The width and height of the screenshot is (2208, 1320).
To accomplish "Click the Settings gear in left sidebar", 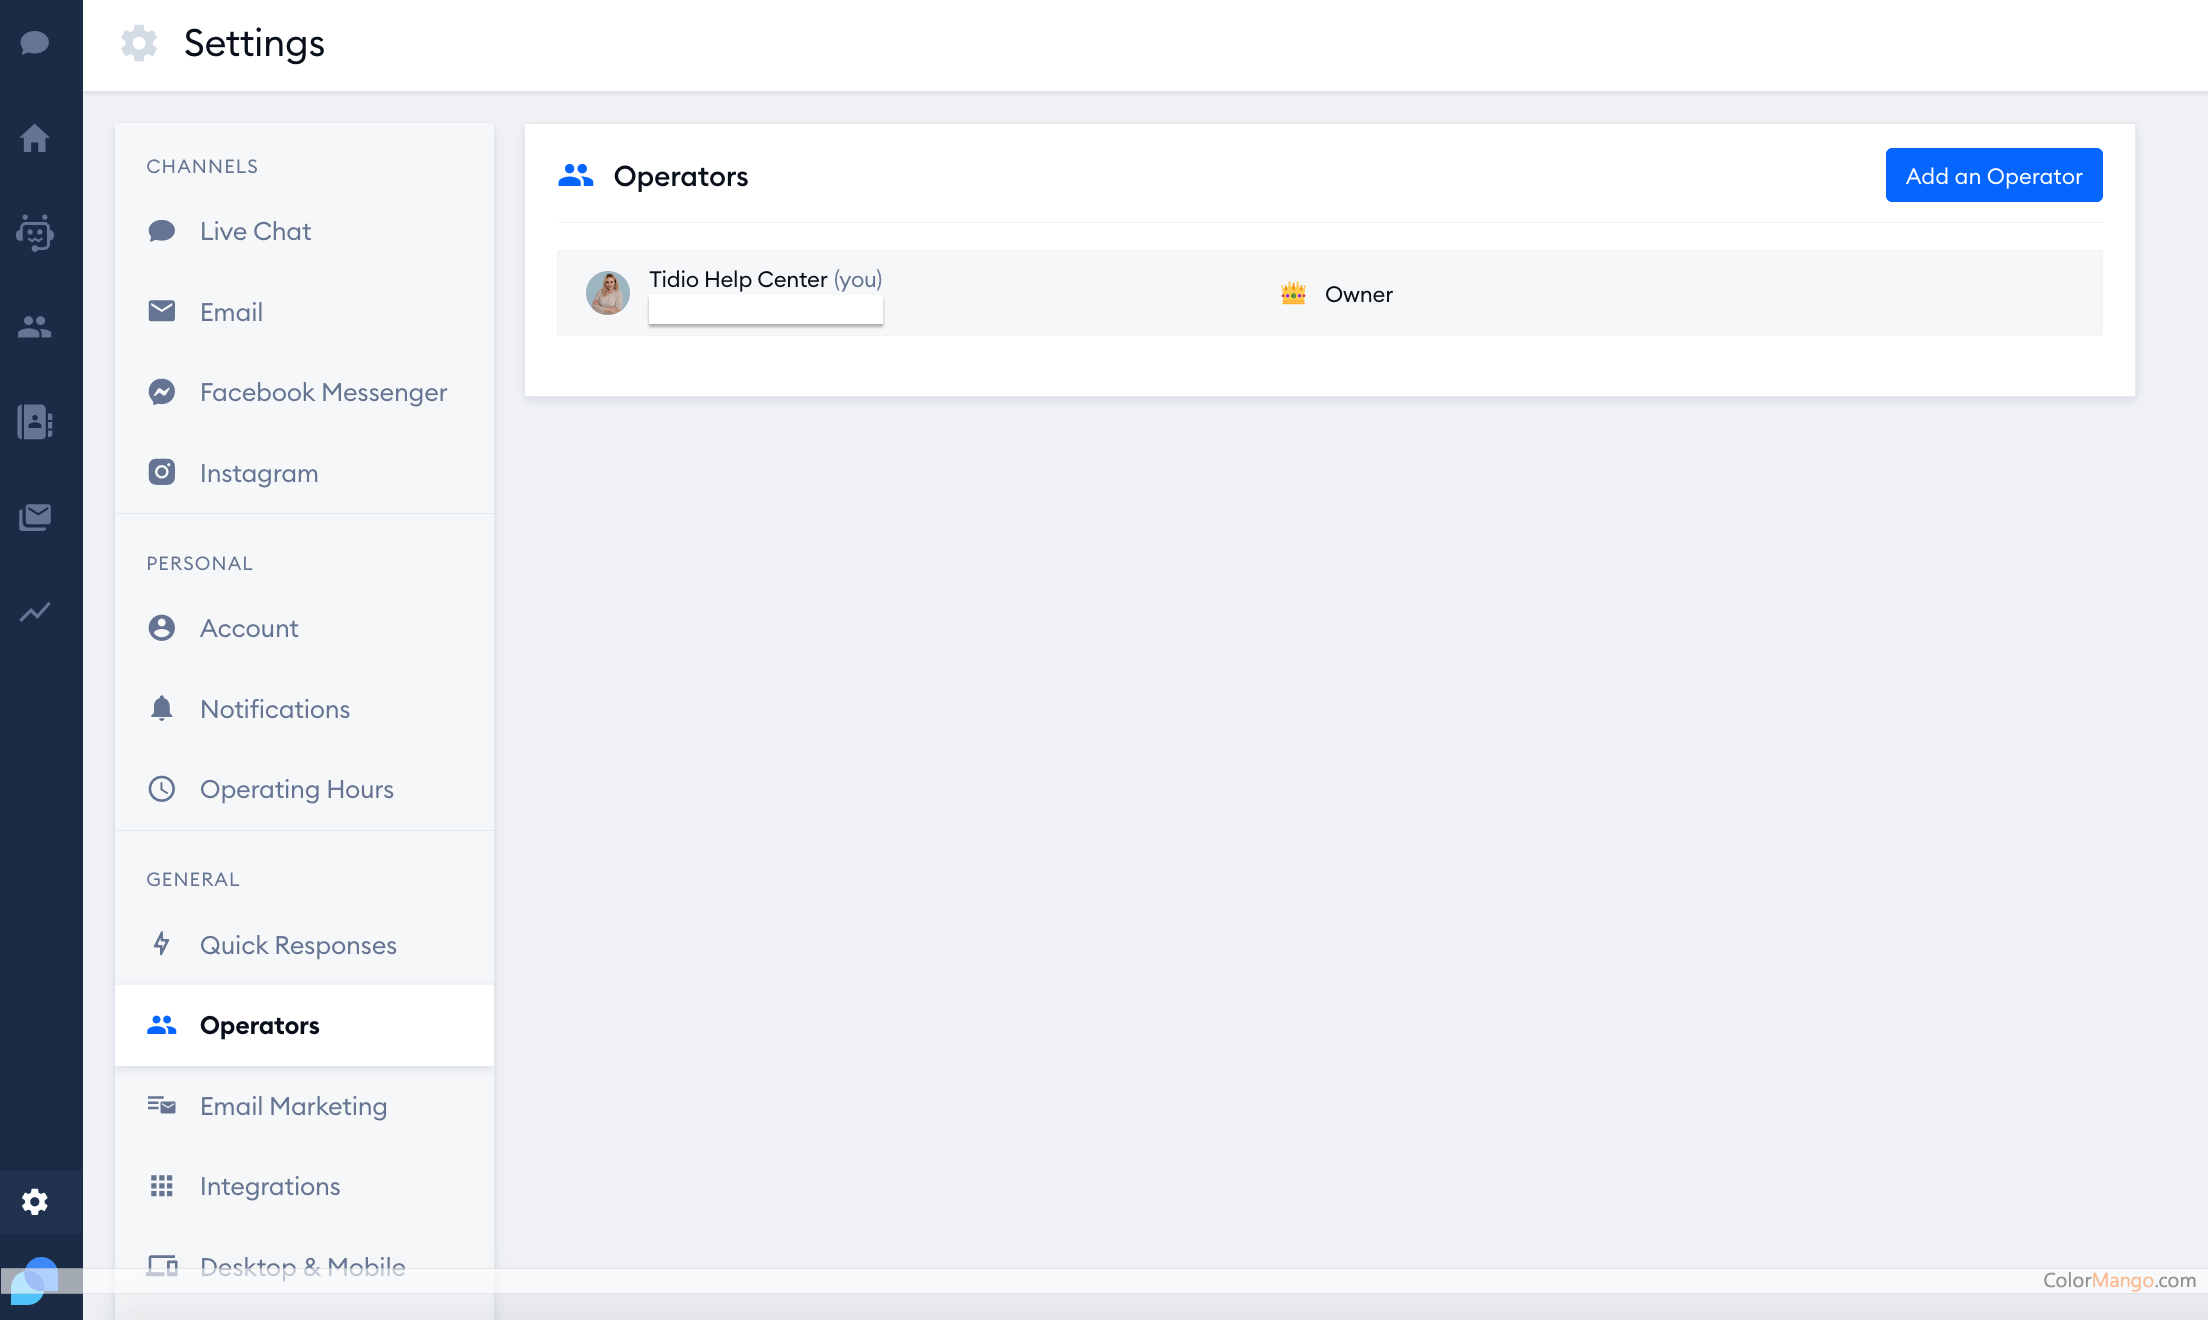I will coord(35,1201).
